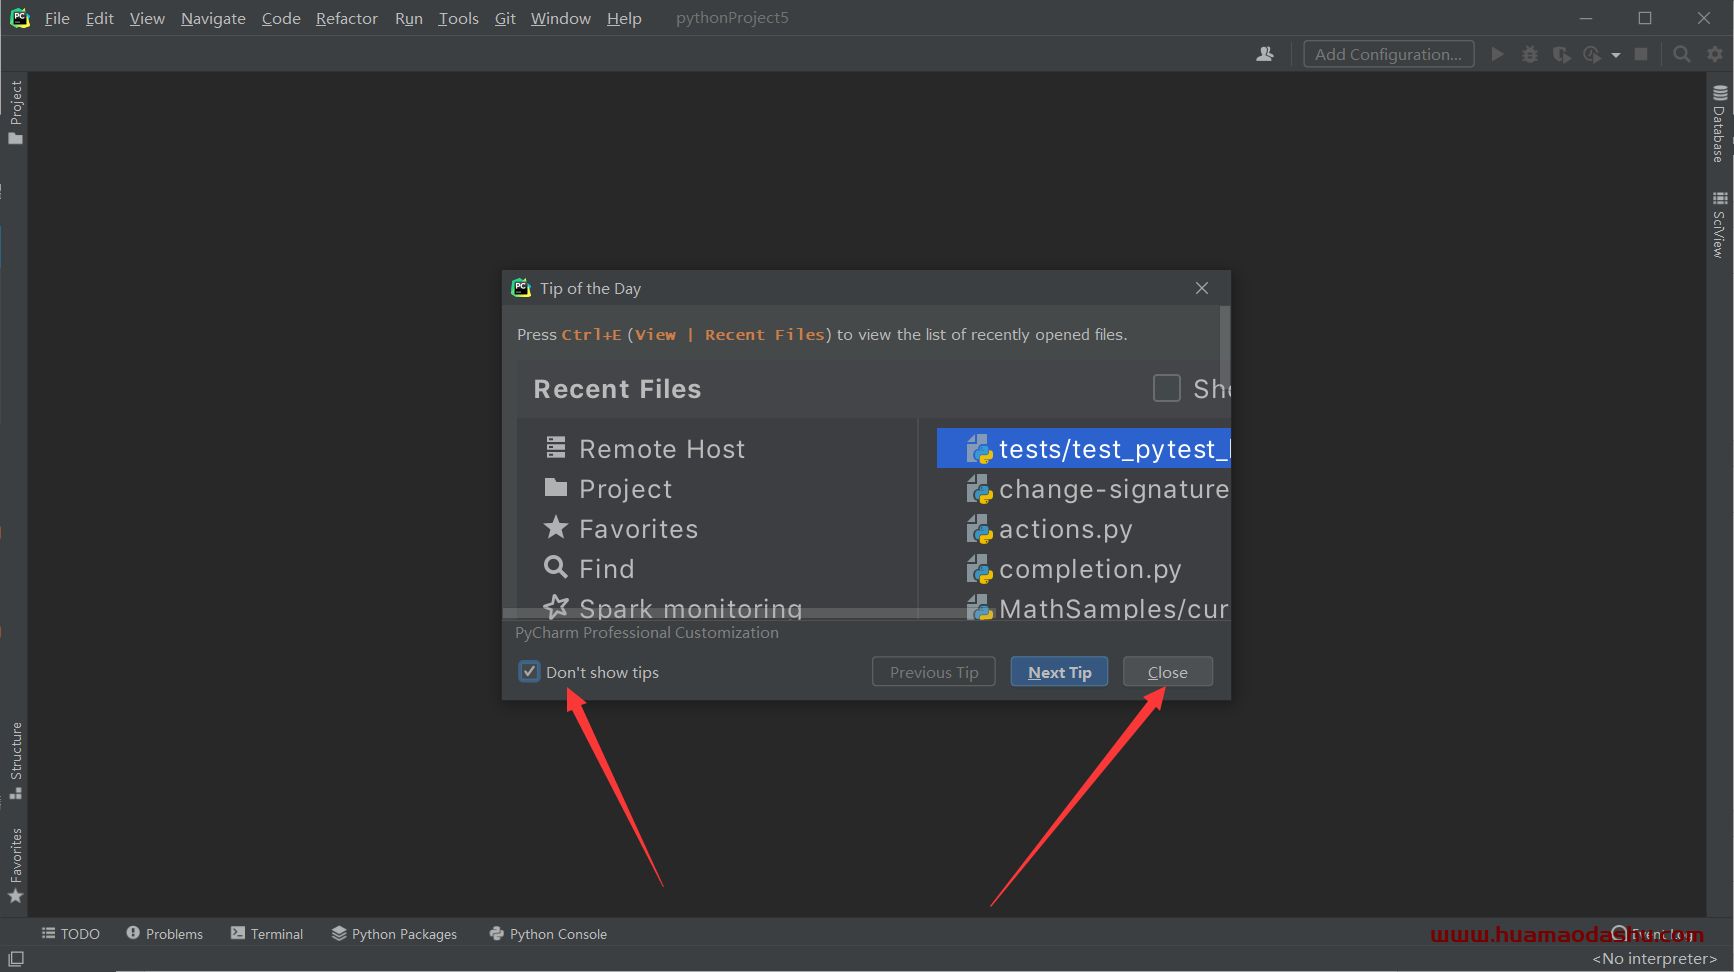Open the Tools menu
1734x972 pixels.
tap(458, 18)
